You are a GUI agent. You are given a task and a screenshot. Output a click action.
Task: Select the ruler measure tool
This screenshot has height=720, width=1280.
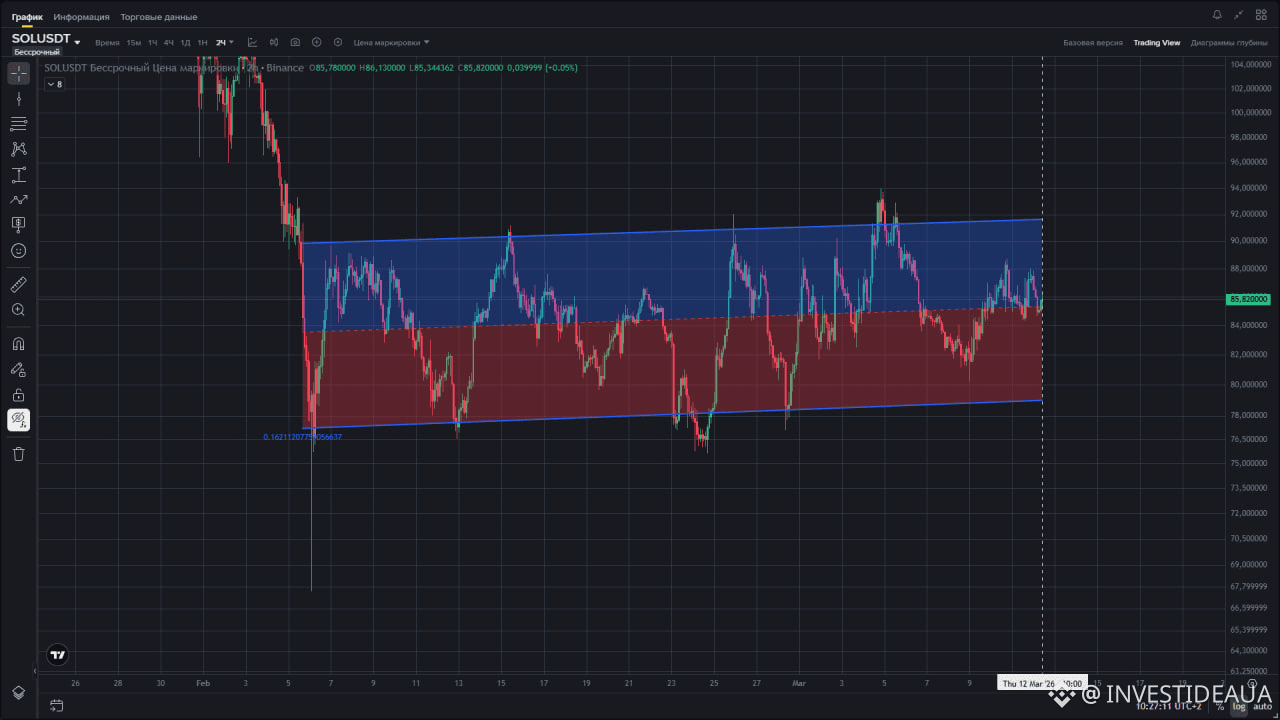(x=18, y=285)
